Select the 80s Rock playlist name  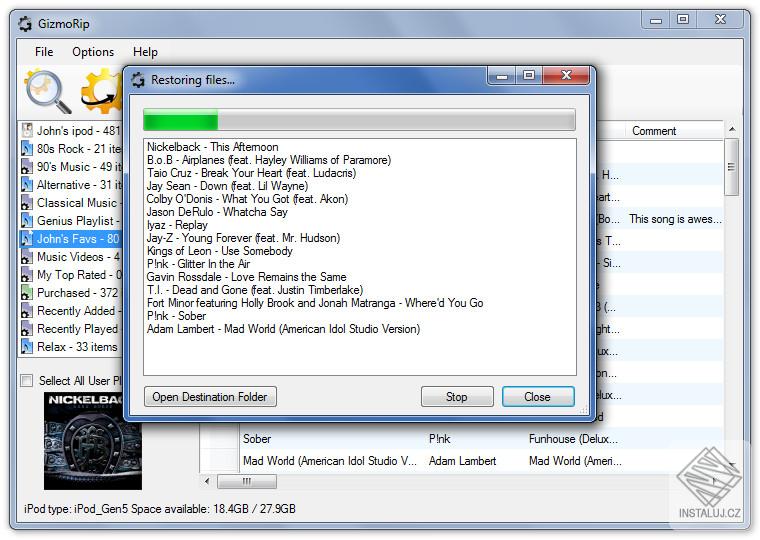(79, 148)
